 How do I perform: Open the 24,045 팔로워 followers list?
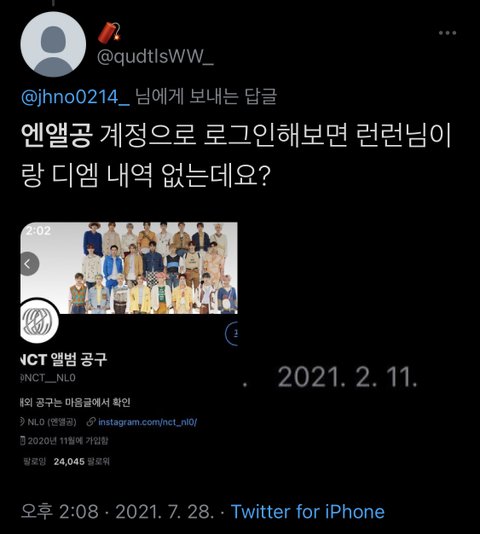[82, 462]
